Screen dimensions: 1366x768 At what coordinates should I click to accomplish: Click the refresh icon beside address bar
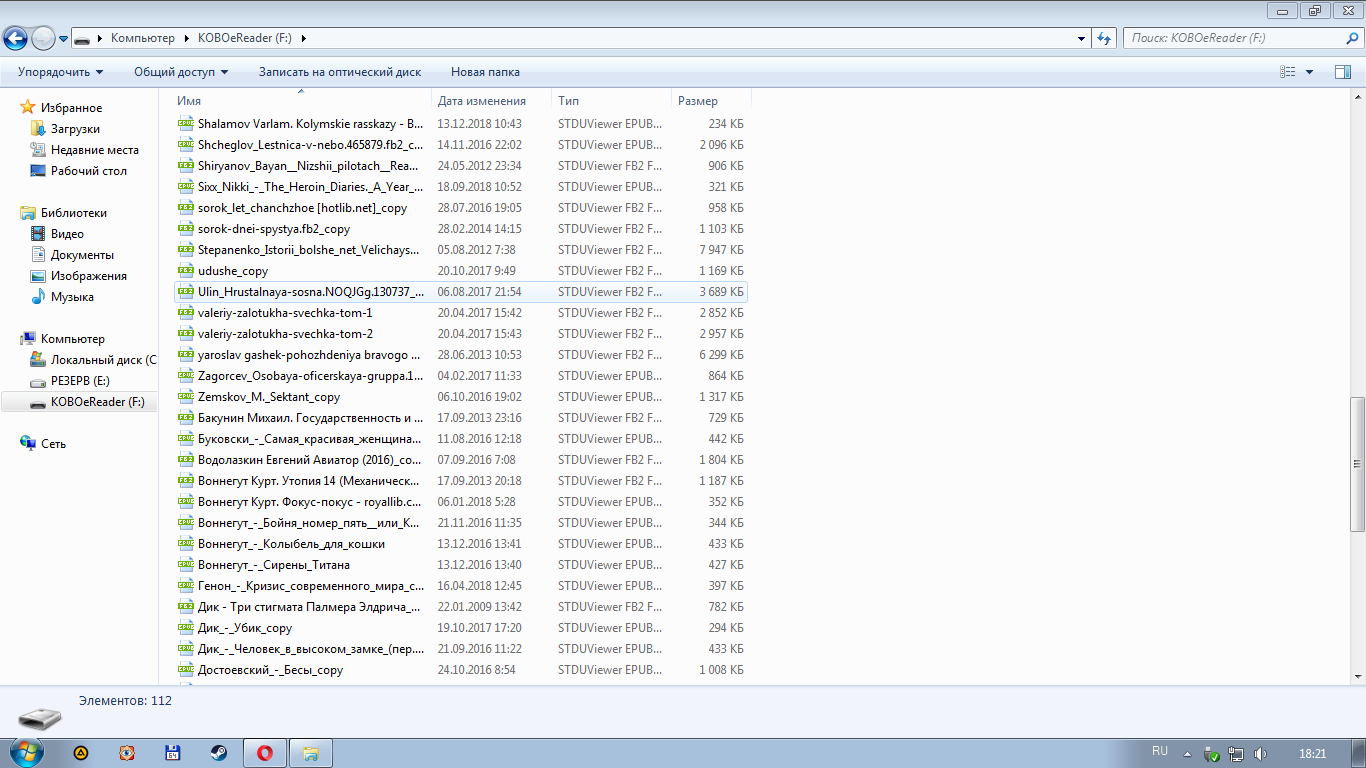[1104, 39]
